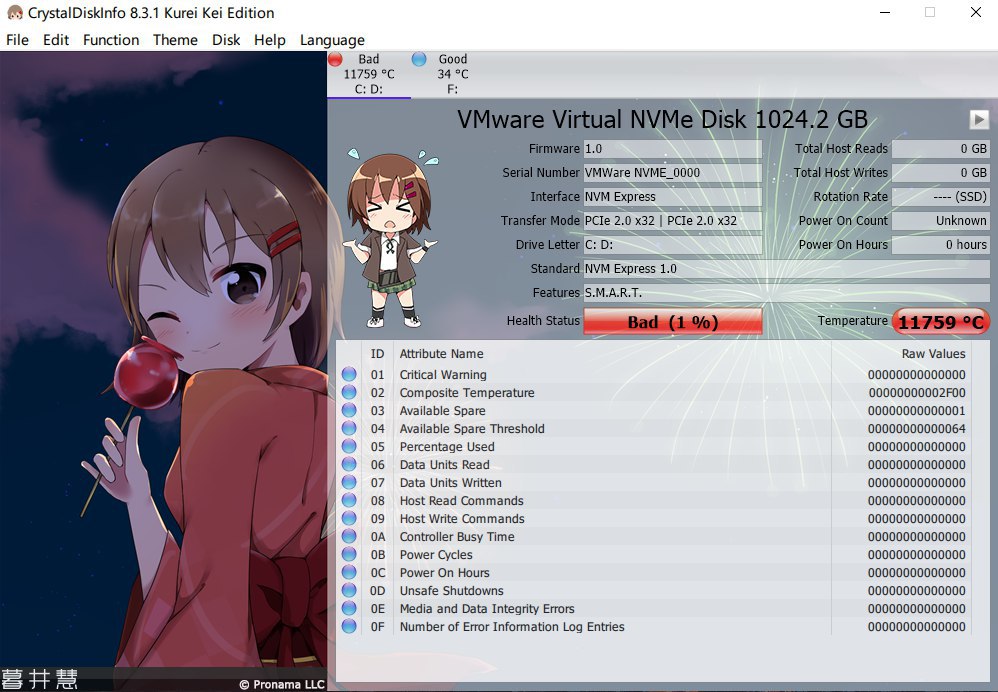Click status icon for Controller Busy Time
The image size is (998, 692).
click(349, 537)
